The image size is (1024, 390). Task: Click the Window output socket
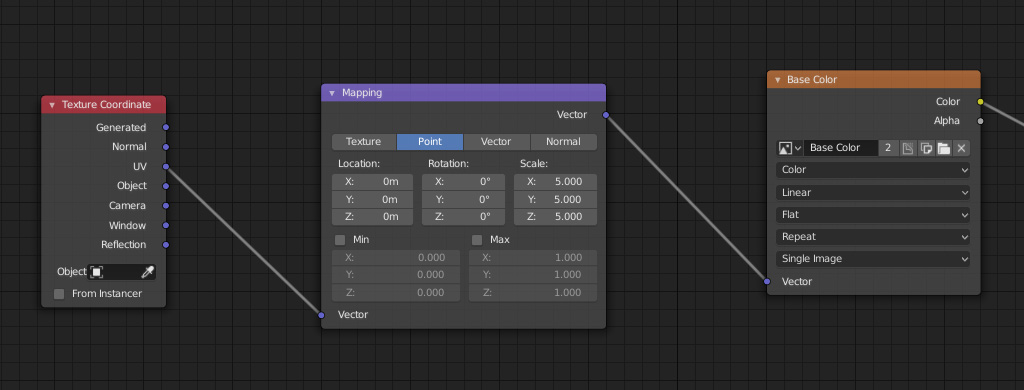click(x=166, y=225)
